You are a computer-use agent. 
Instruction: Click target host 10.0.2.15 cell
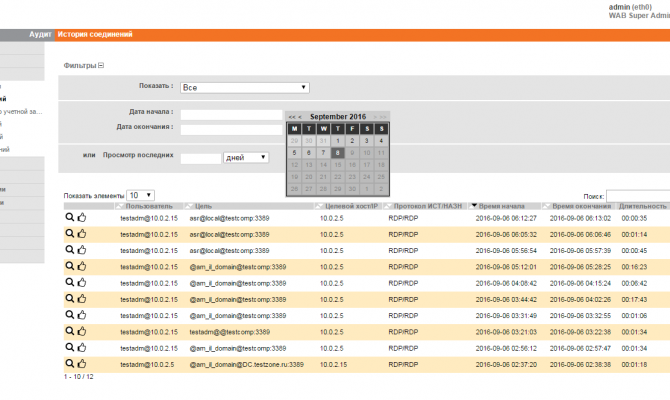click(333, 365)
